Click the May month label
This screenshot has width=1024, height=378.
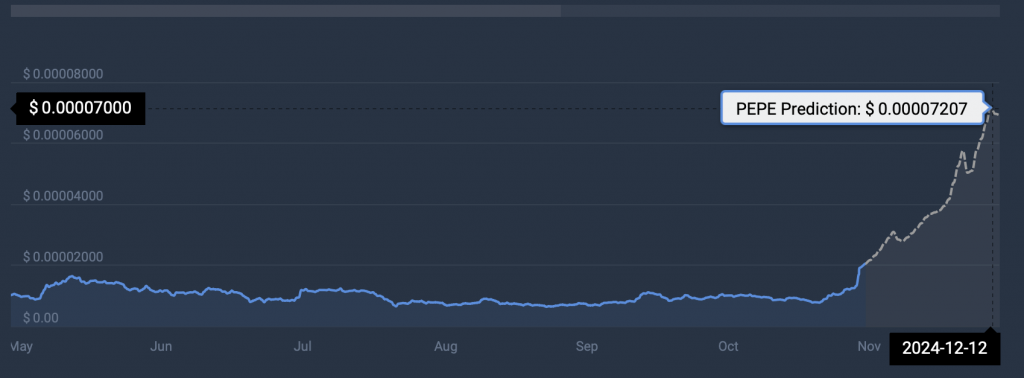21,347
